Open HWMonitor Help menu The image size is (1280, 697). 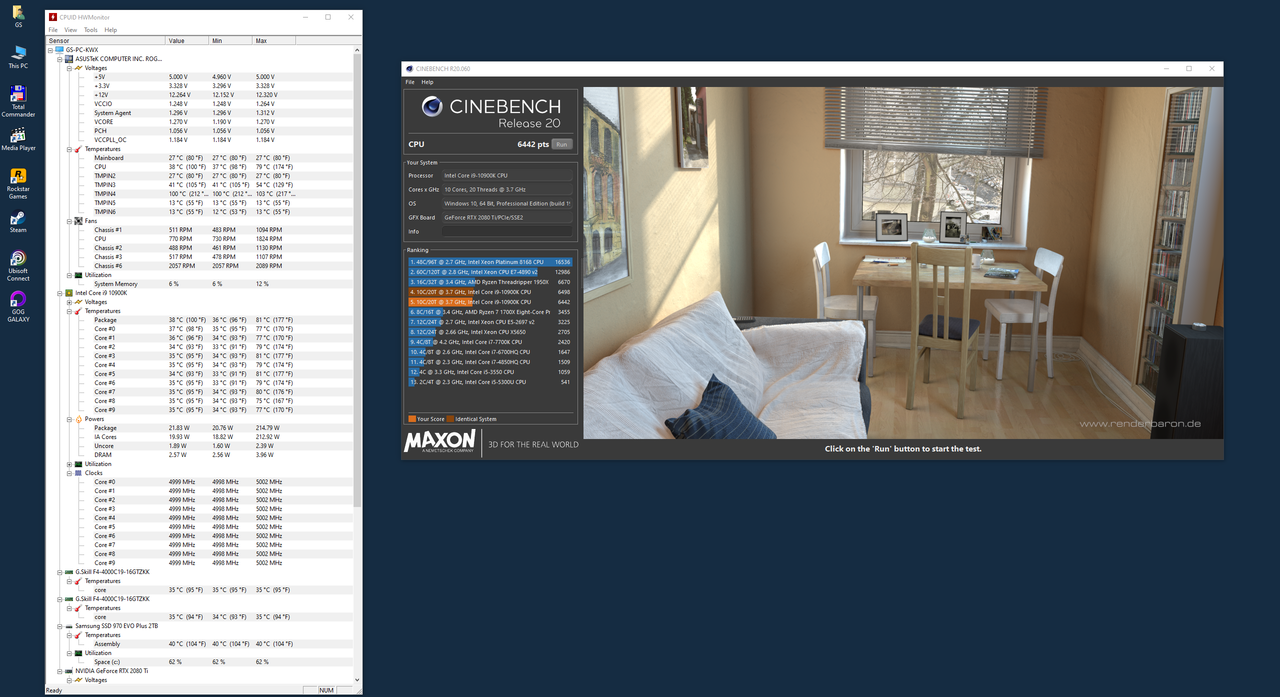[x=110, y=30]
